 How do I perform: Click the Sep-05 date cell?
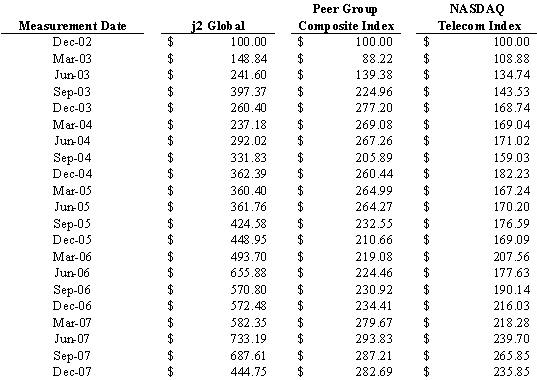pos(72,224)
